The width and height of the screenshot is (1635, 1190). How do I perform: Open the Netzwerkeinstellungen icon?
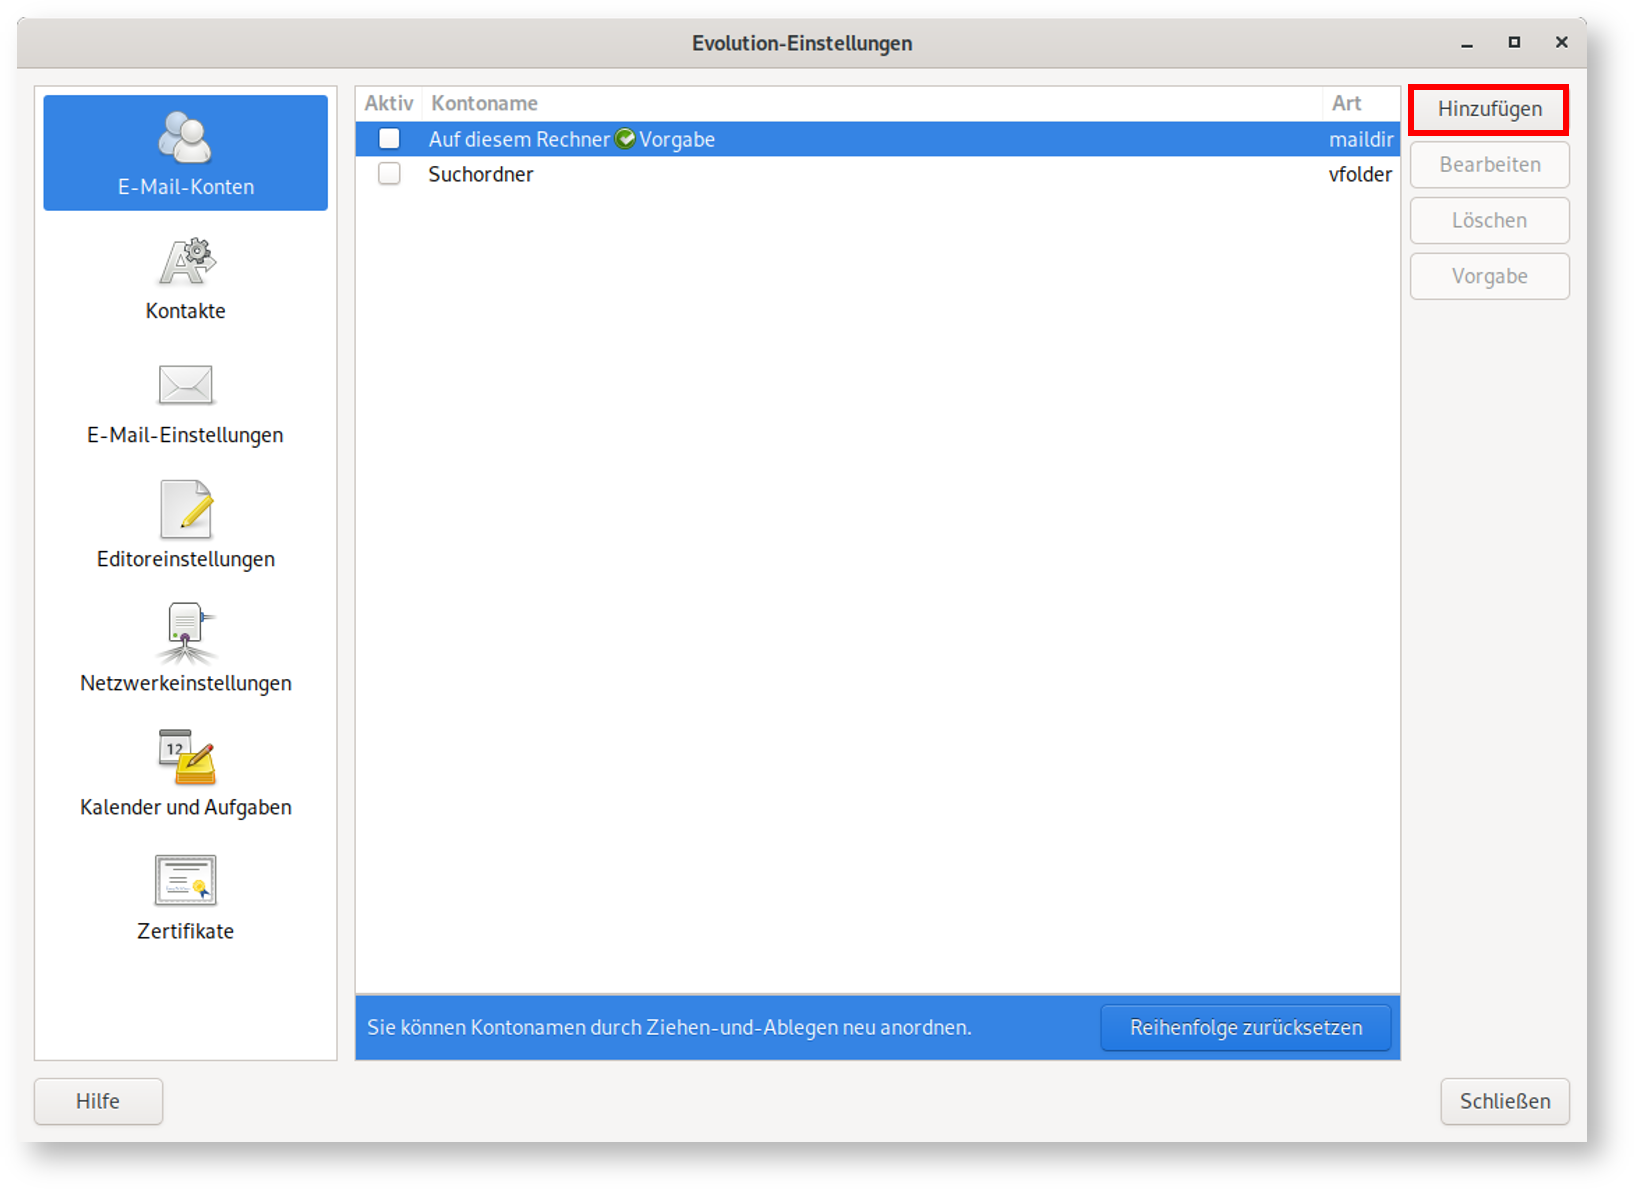click(186, 634)
